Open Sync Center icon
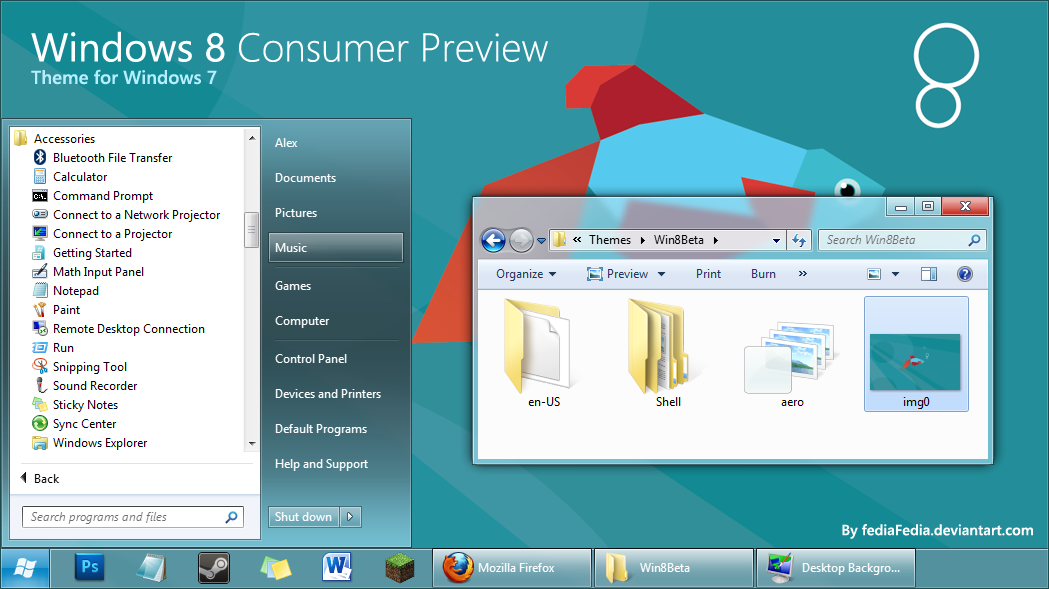The height and width of the screenshot is (589, 1049). (40, 424)
